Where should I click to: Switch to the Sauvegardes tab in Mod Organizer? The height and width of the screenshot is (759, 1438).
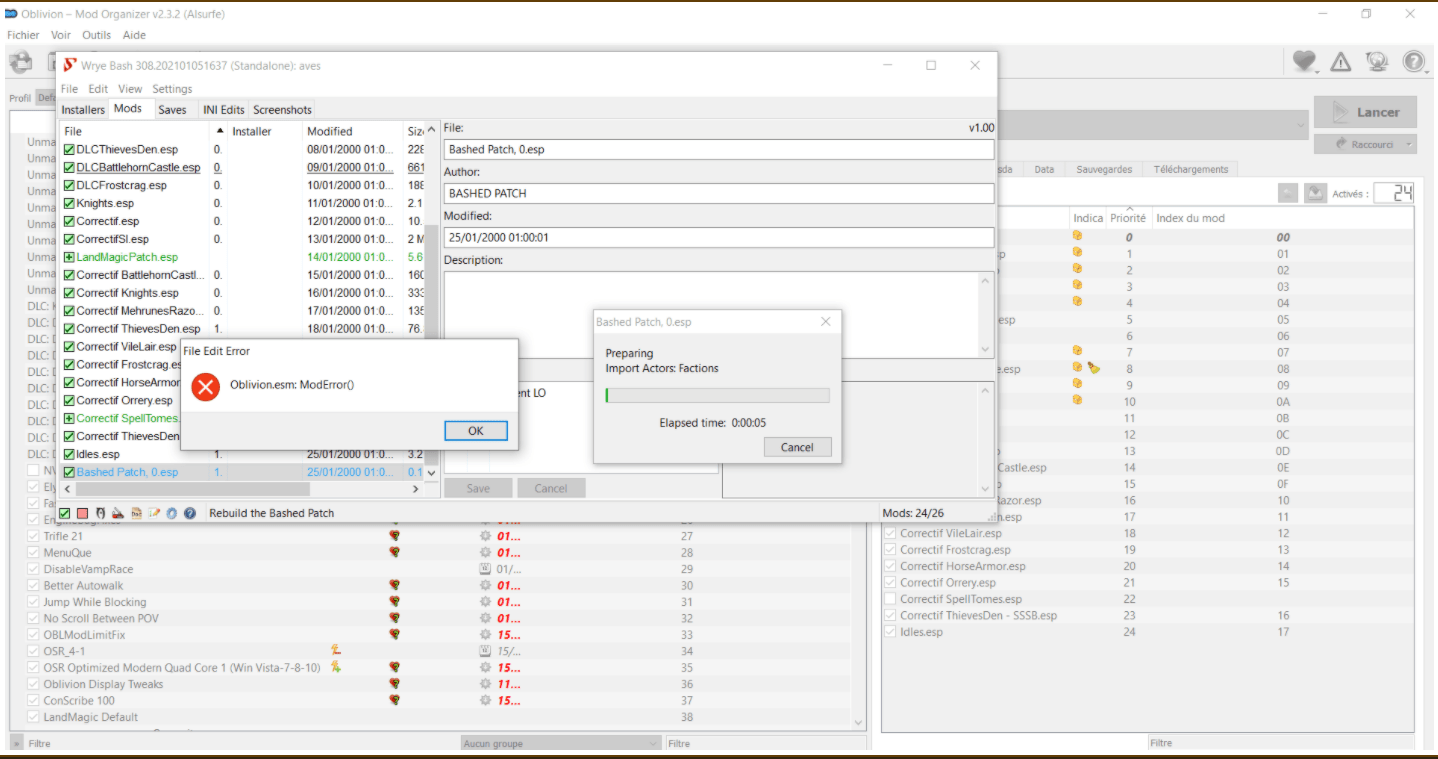click(x=1104, y=169)
